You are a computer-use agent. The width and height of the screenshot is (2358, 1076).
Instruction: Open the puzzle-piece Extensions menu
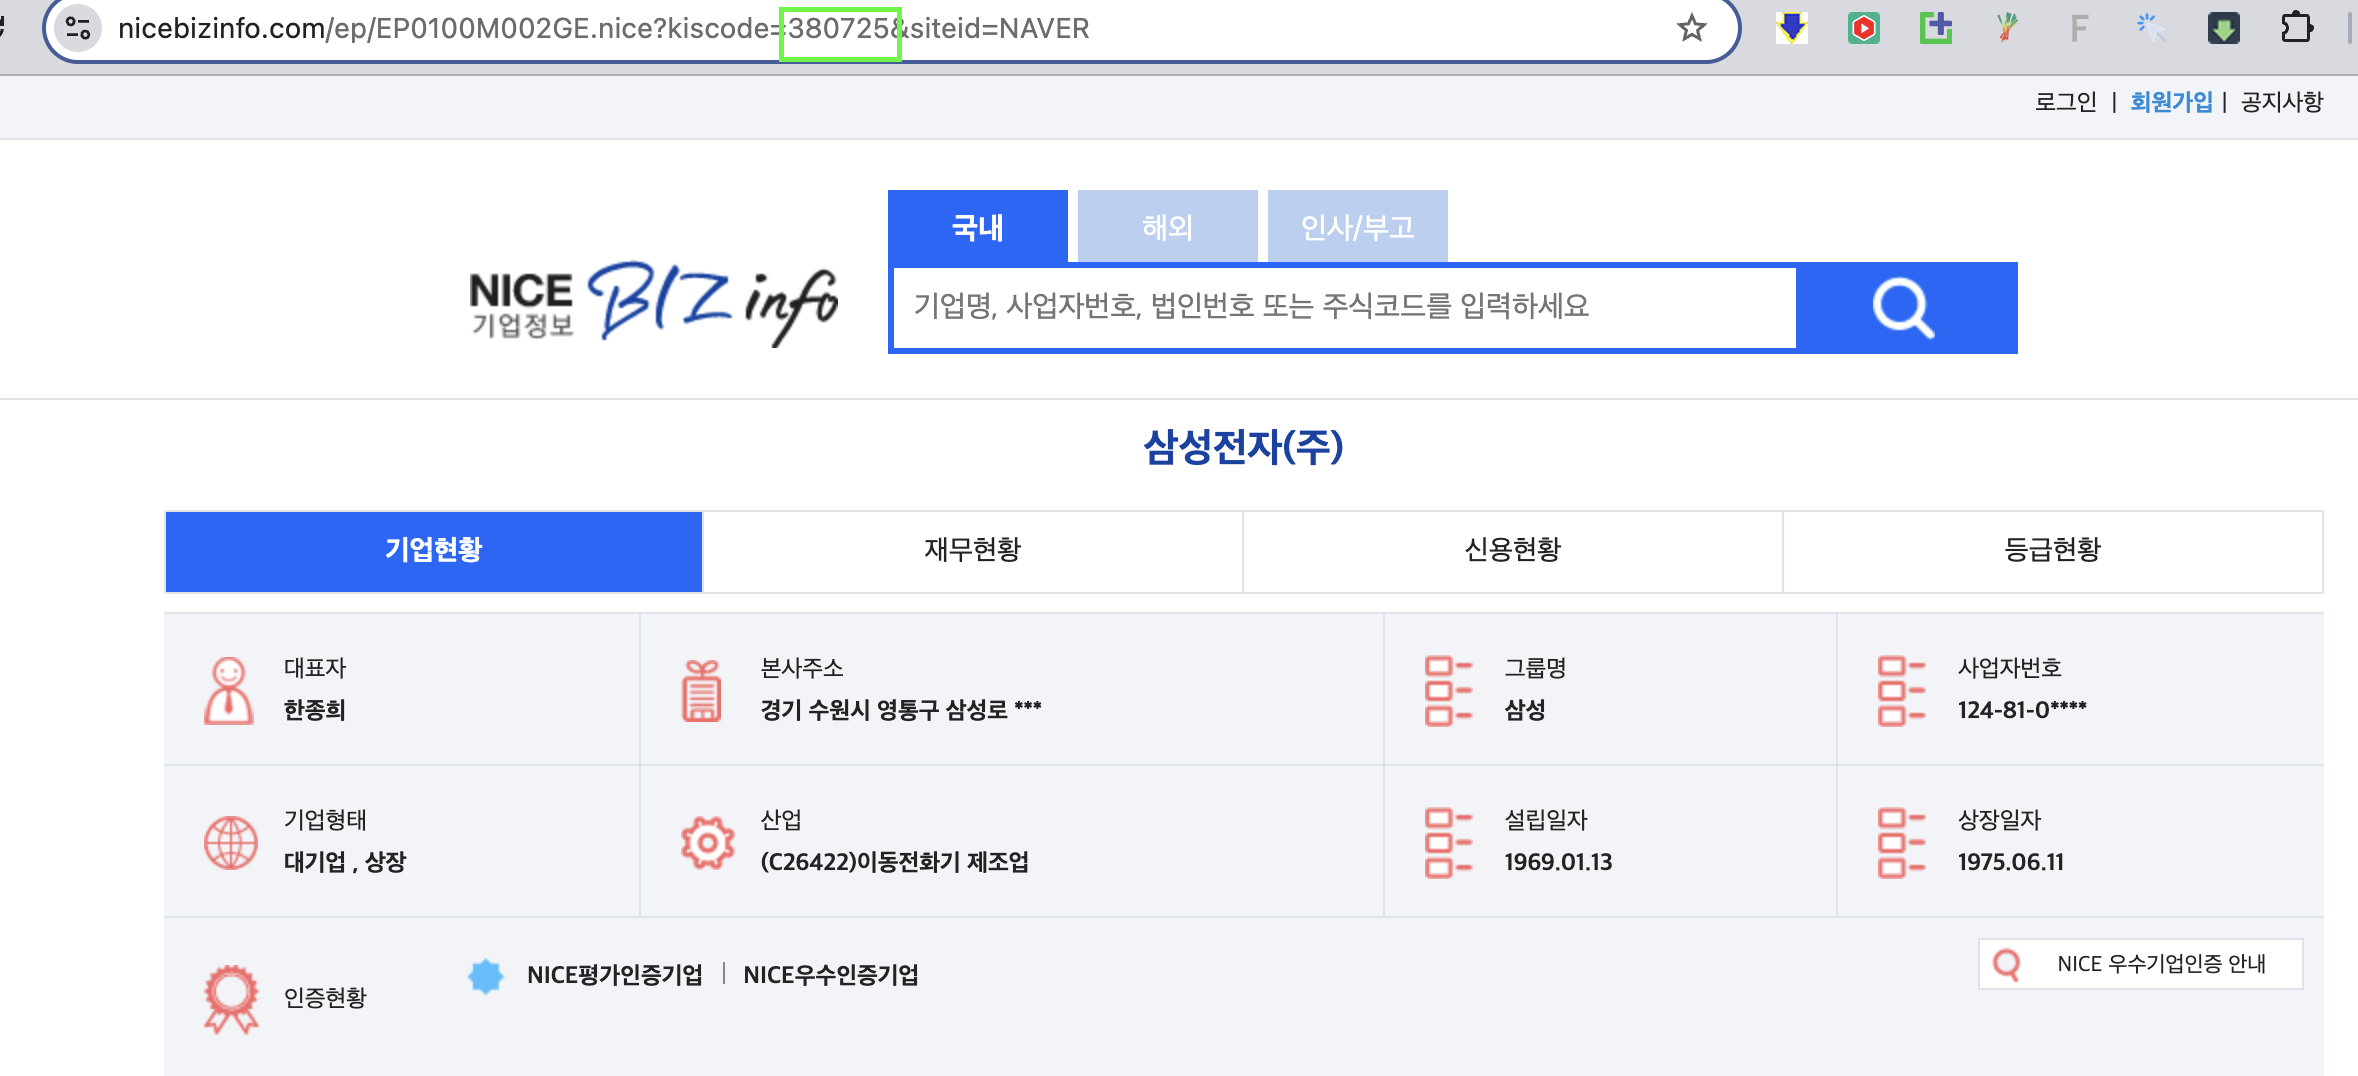(x=2297, y=28)
